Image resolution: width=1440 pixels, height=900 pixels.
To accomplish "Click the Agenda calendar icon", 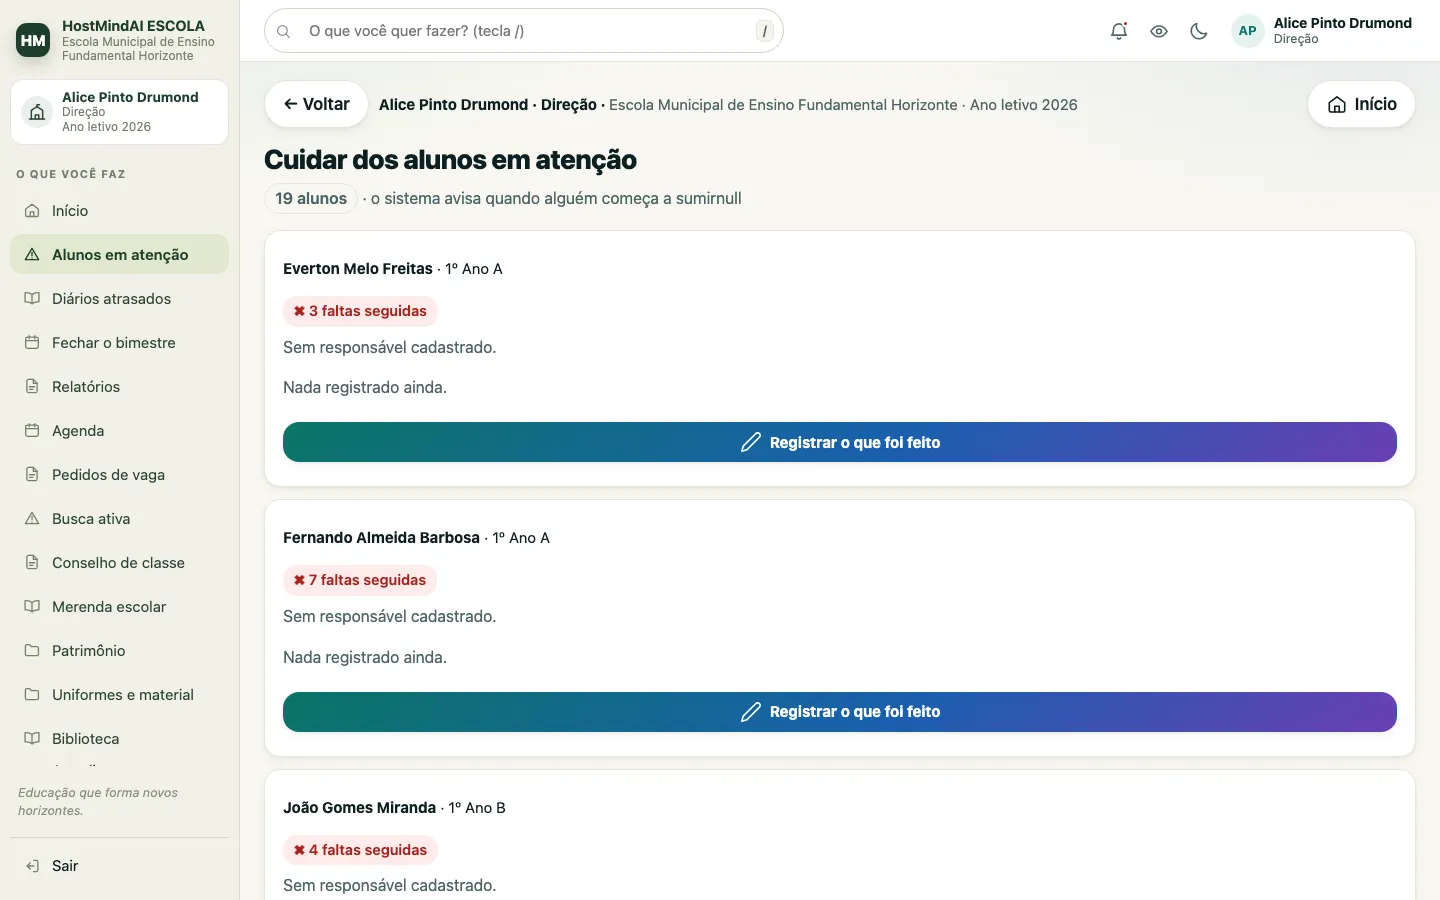I will pos(32,431).
